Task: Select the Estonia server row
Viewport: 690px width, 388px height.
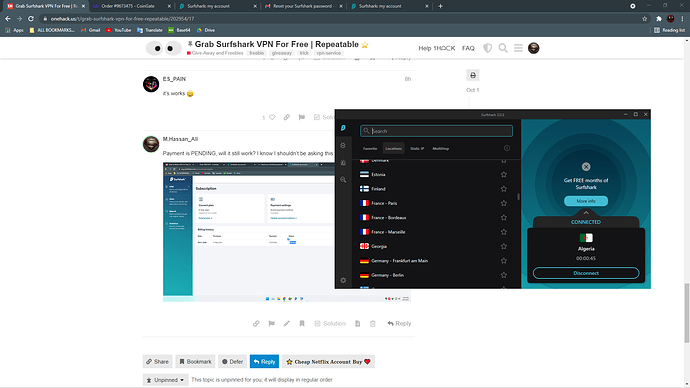Action: [433, 175]
